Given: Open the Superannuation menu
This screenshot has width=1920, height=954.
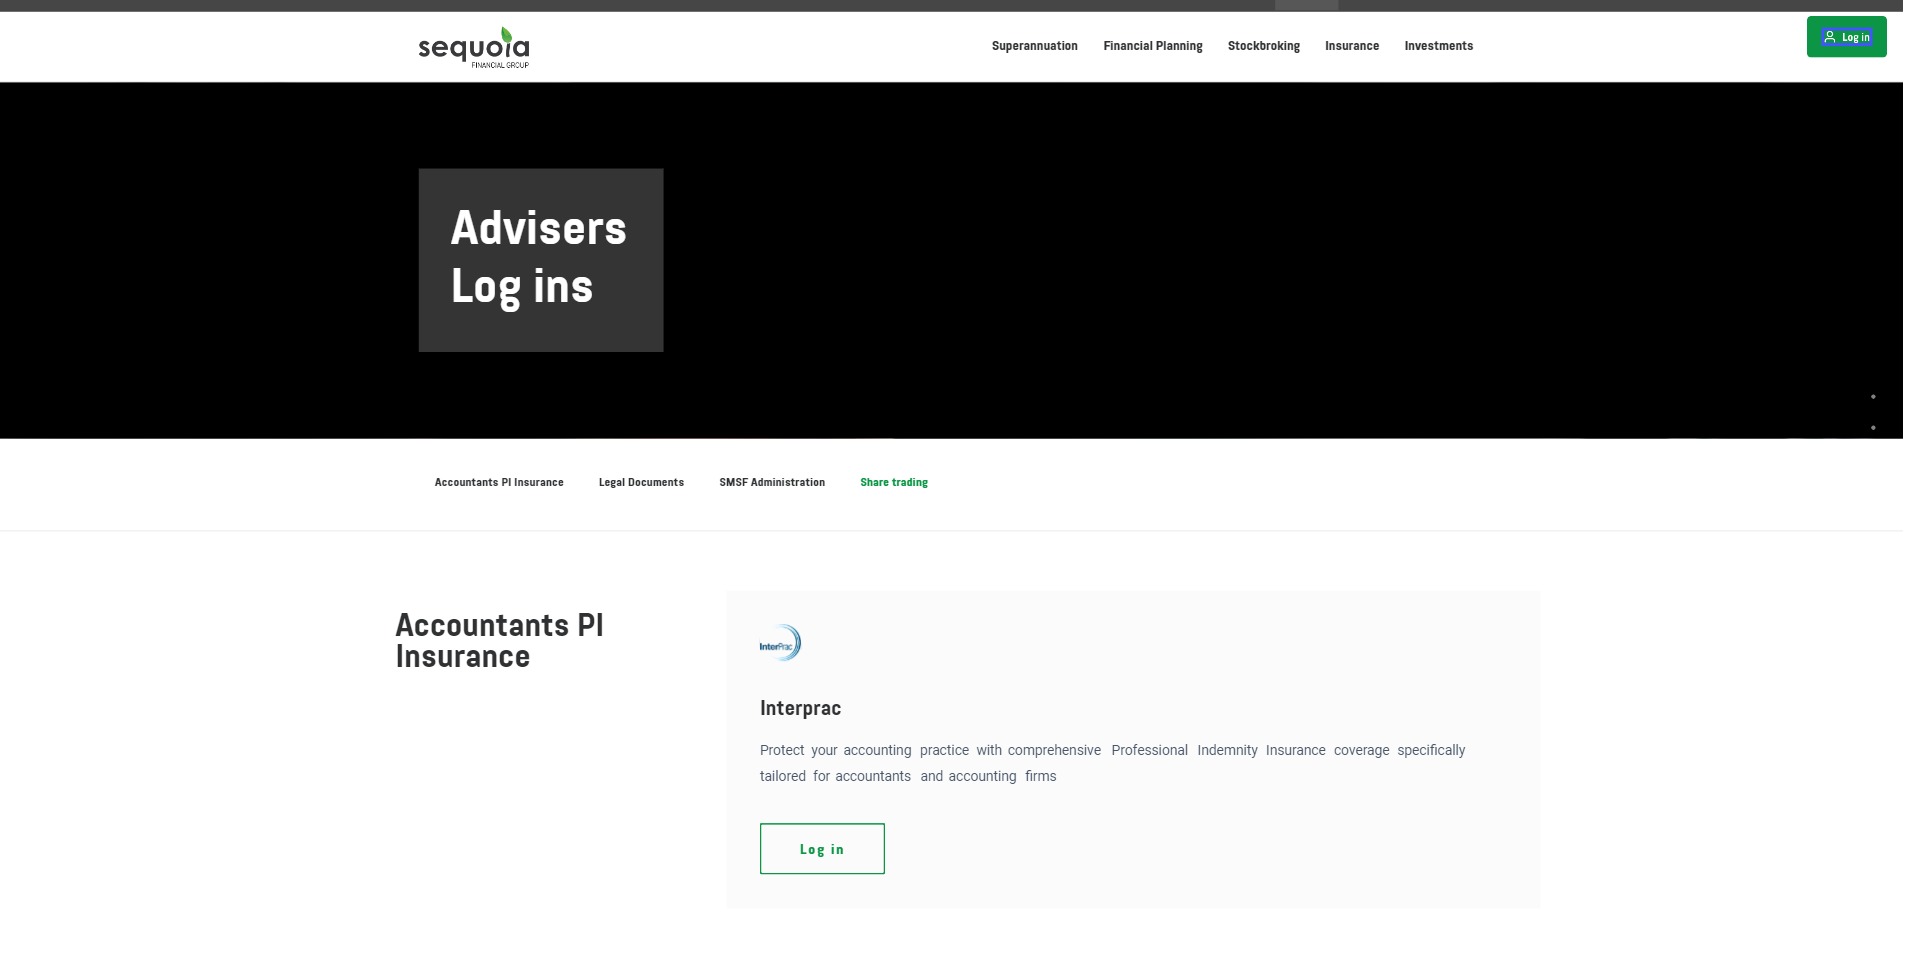Looking at the screenshot, I should point(1034,46).
